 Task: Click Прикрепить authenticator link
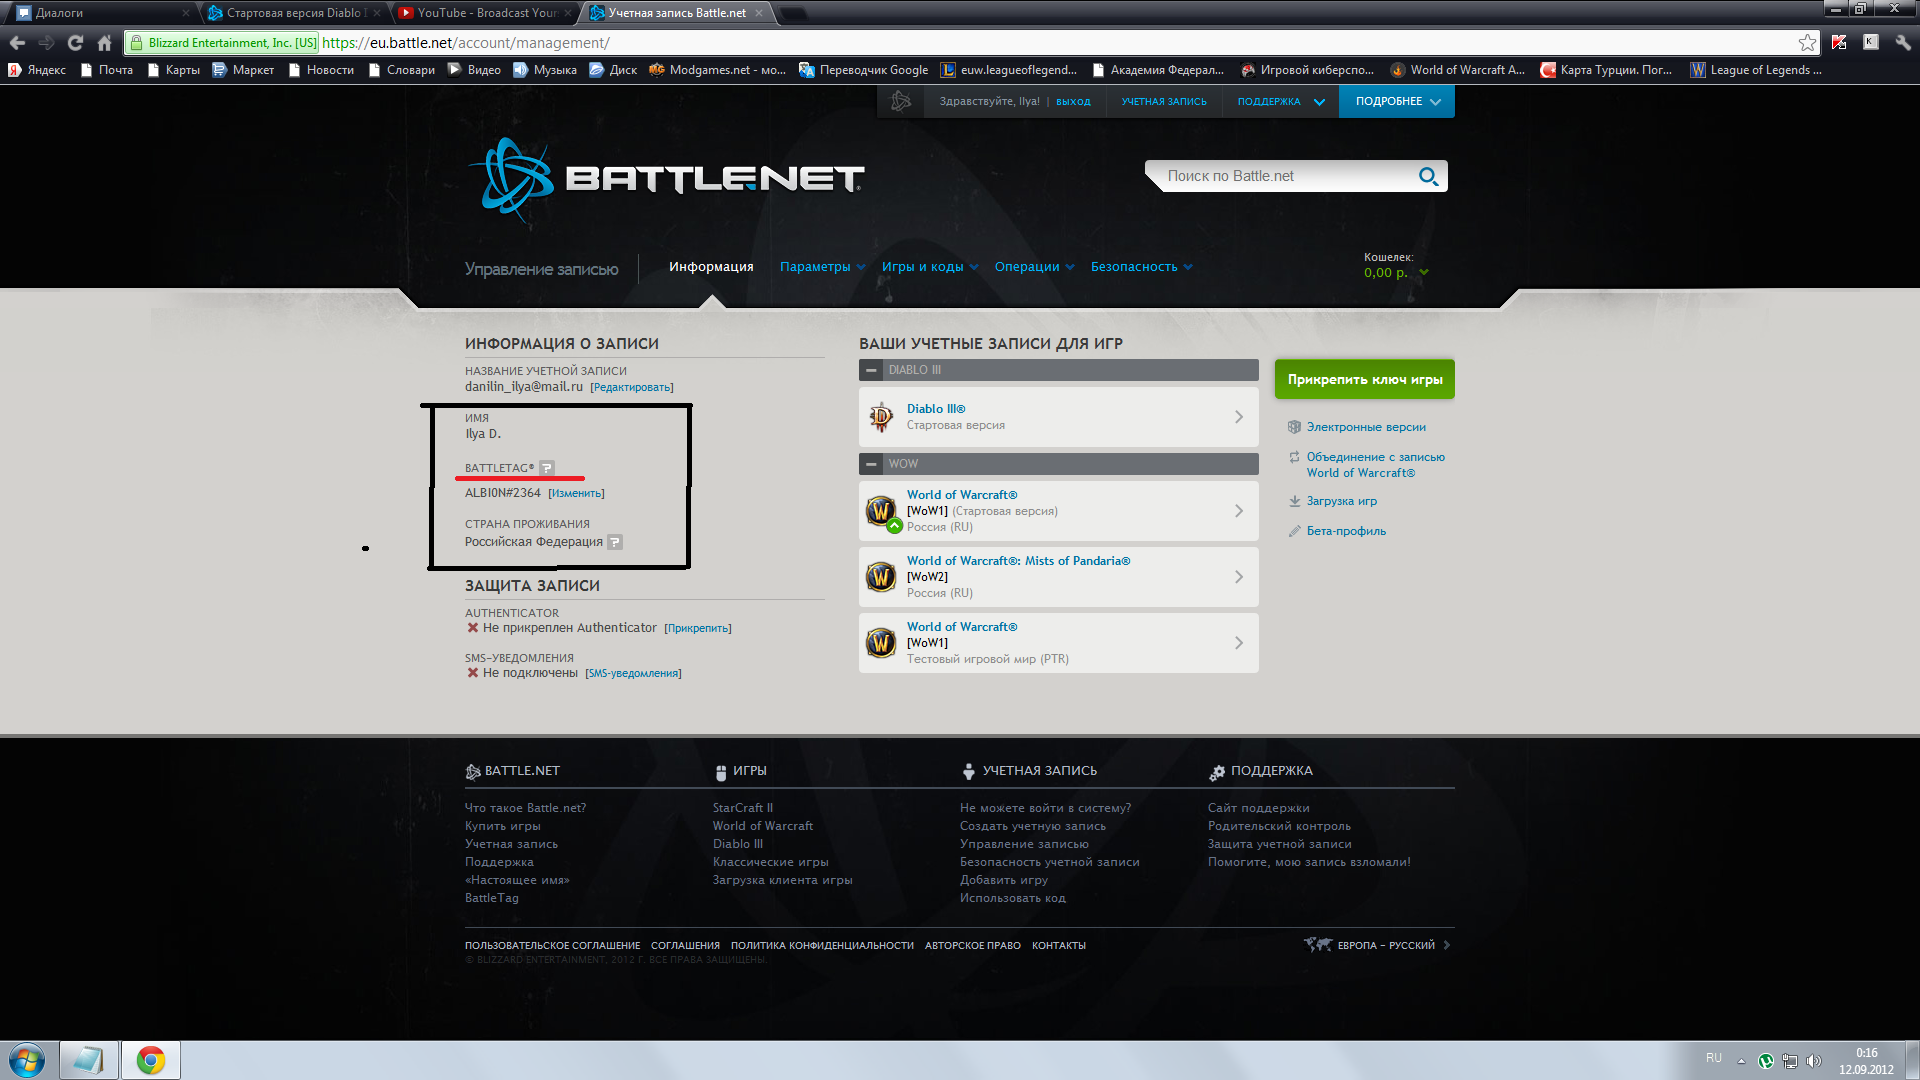[x=697, y=629]
